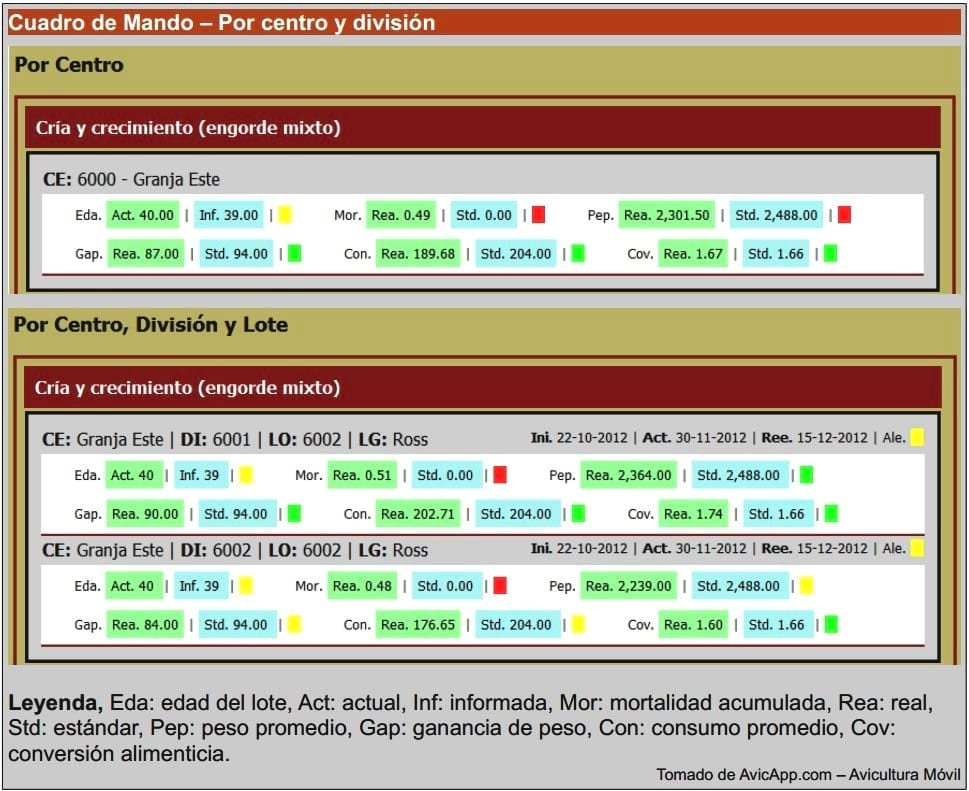The image size is (969, 791).
Task: Click the Rea. 2,301.50 average weight value
Action: tap(667, 215)
